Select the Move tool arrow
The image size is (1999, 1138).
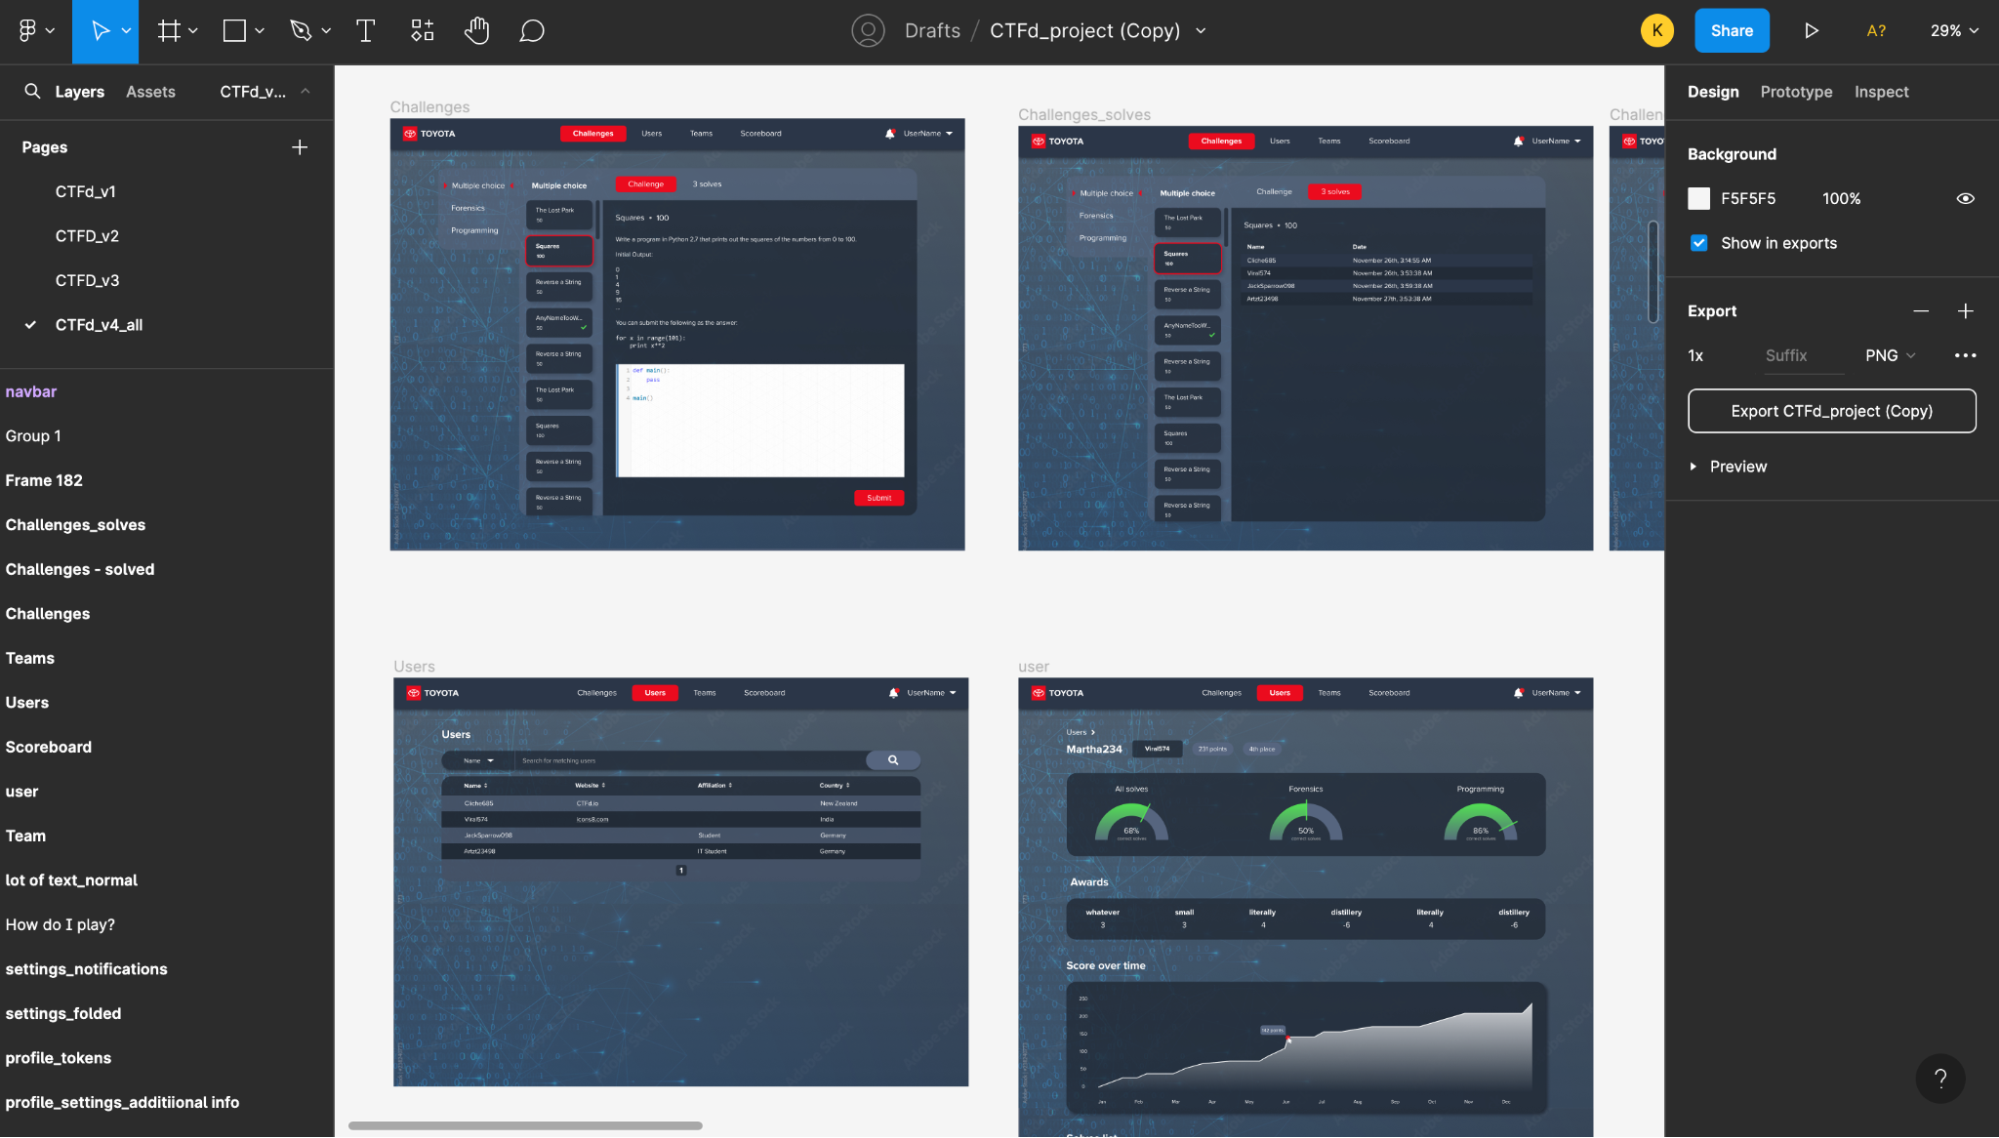tap(100, 31)
